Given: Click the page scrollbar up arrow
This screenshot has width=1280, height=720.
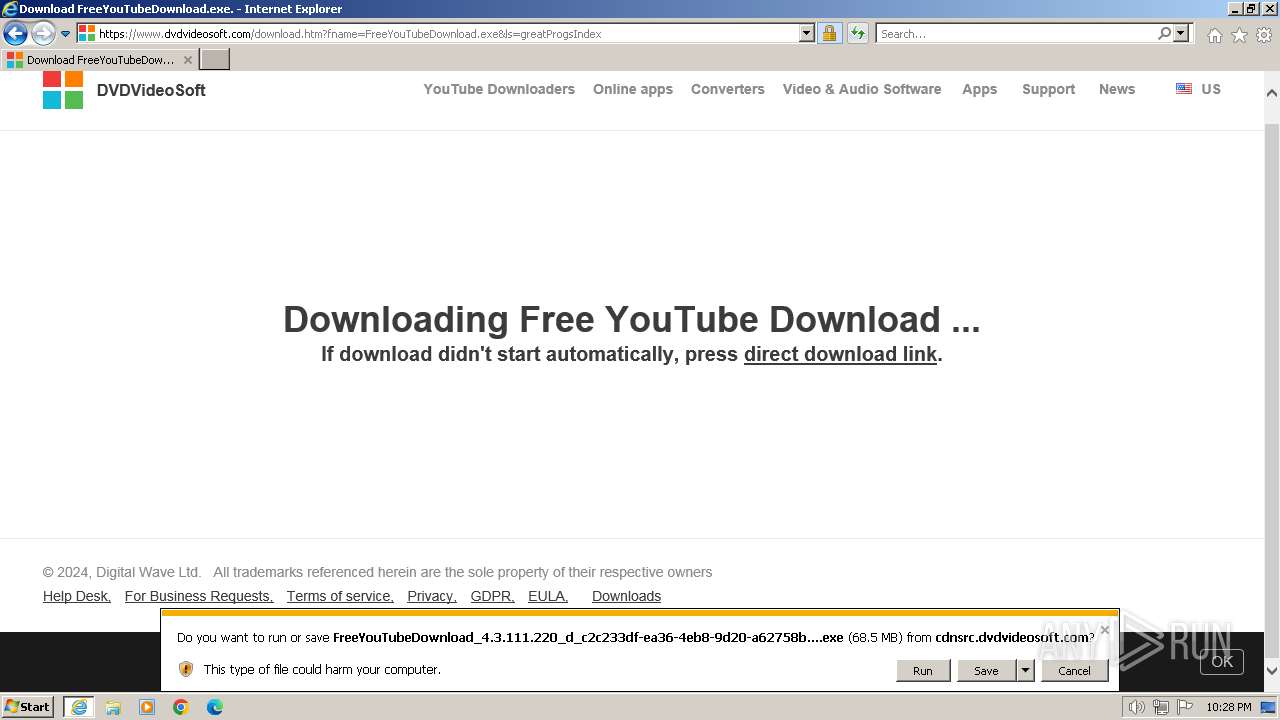Looking at the screenshot, I should pyautogui.click(x=1272, y=92).
